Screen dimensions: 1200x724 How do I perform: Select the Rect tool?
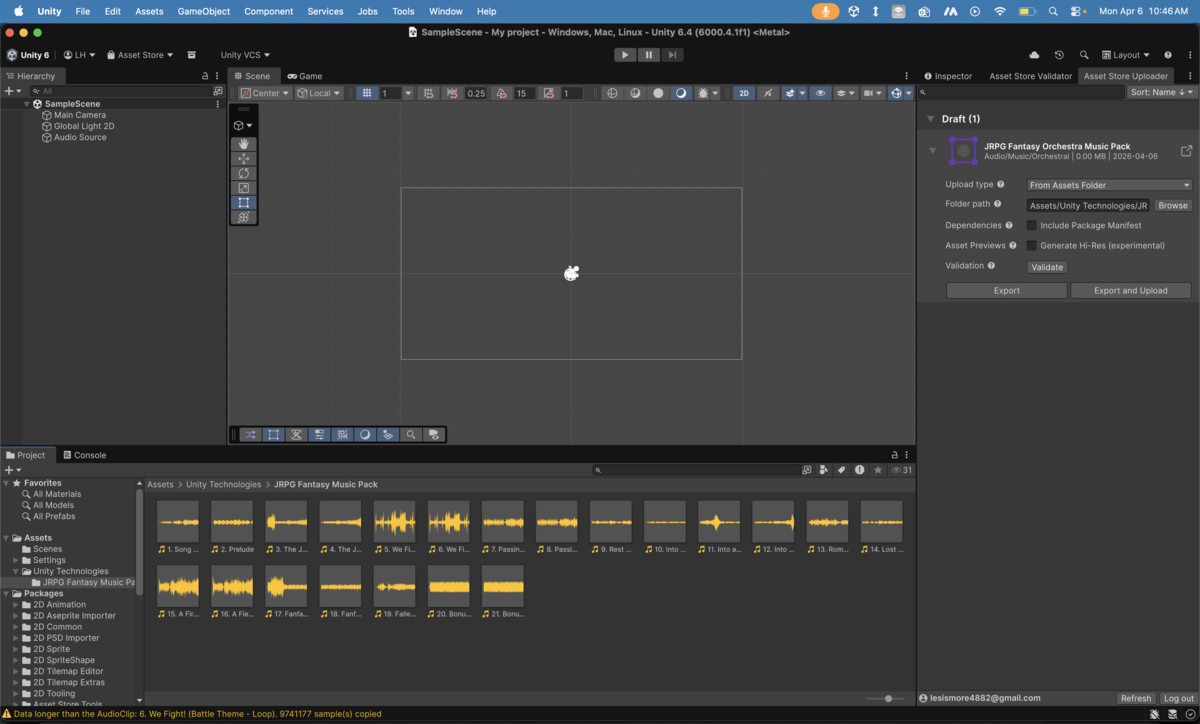[x=244, y=202]
